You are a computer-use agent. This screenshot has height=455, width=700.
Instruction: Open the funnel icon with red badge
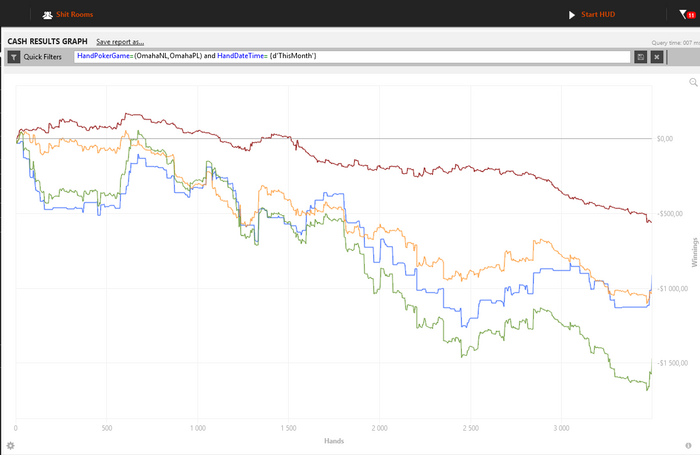click(687, 14)
